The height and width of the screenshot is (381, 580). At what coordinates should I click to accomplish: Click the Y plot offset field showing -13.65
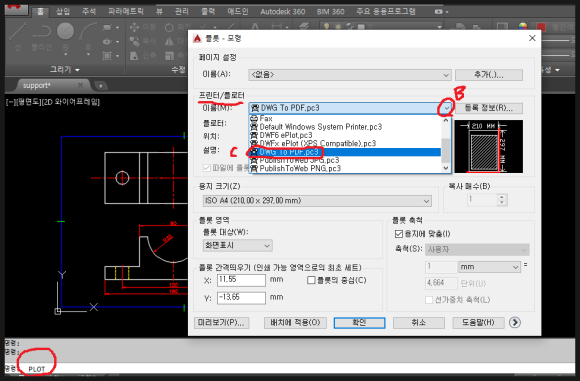pos(241,298)
